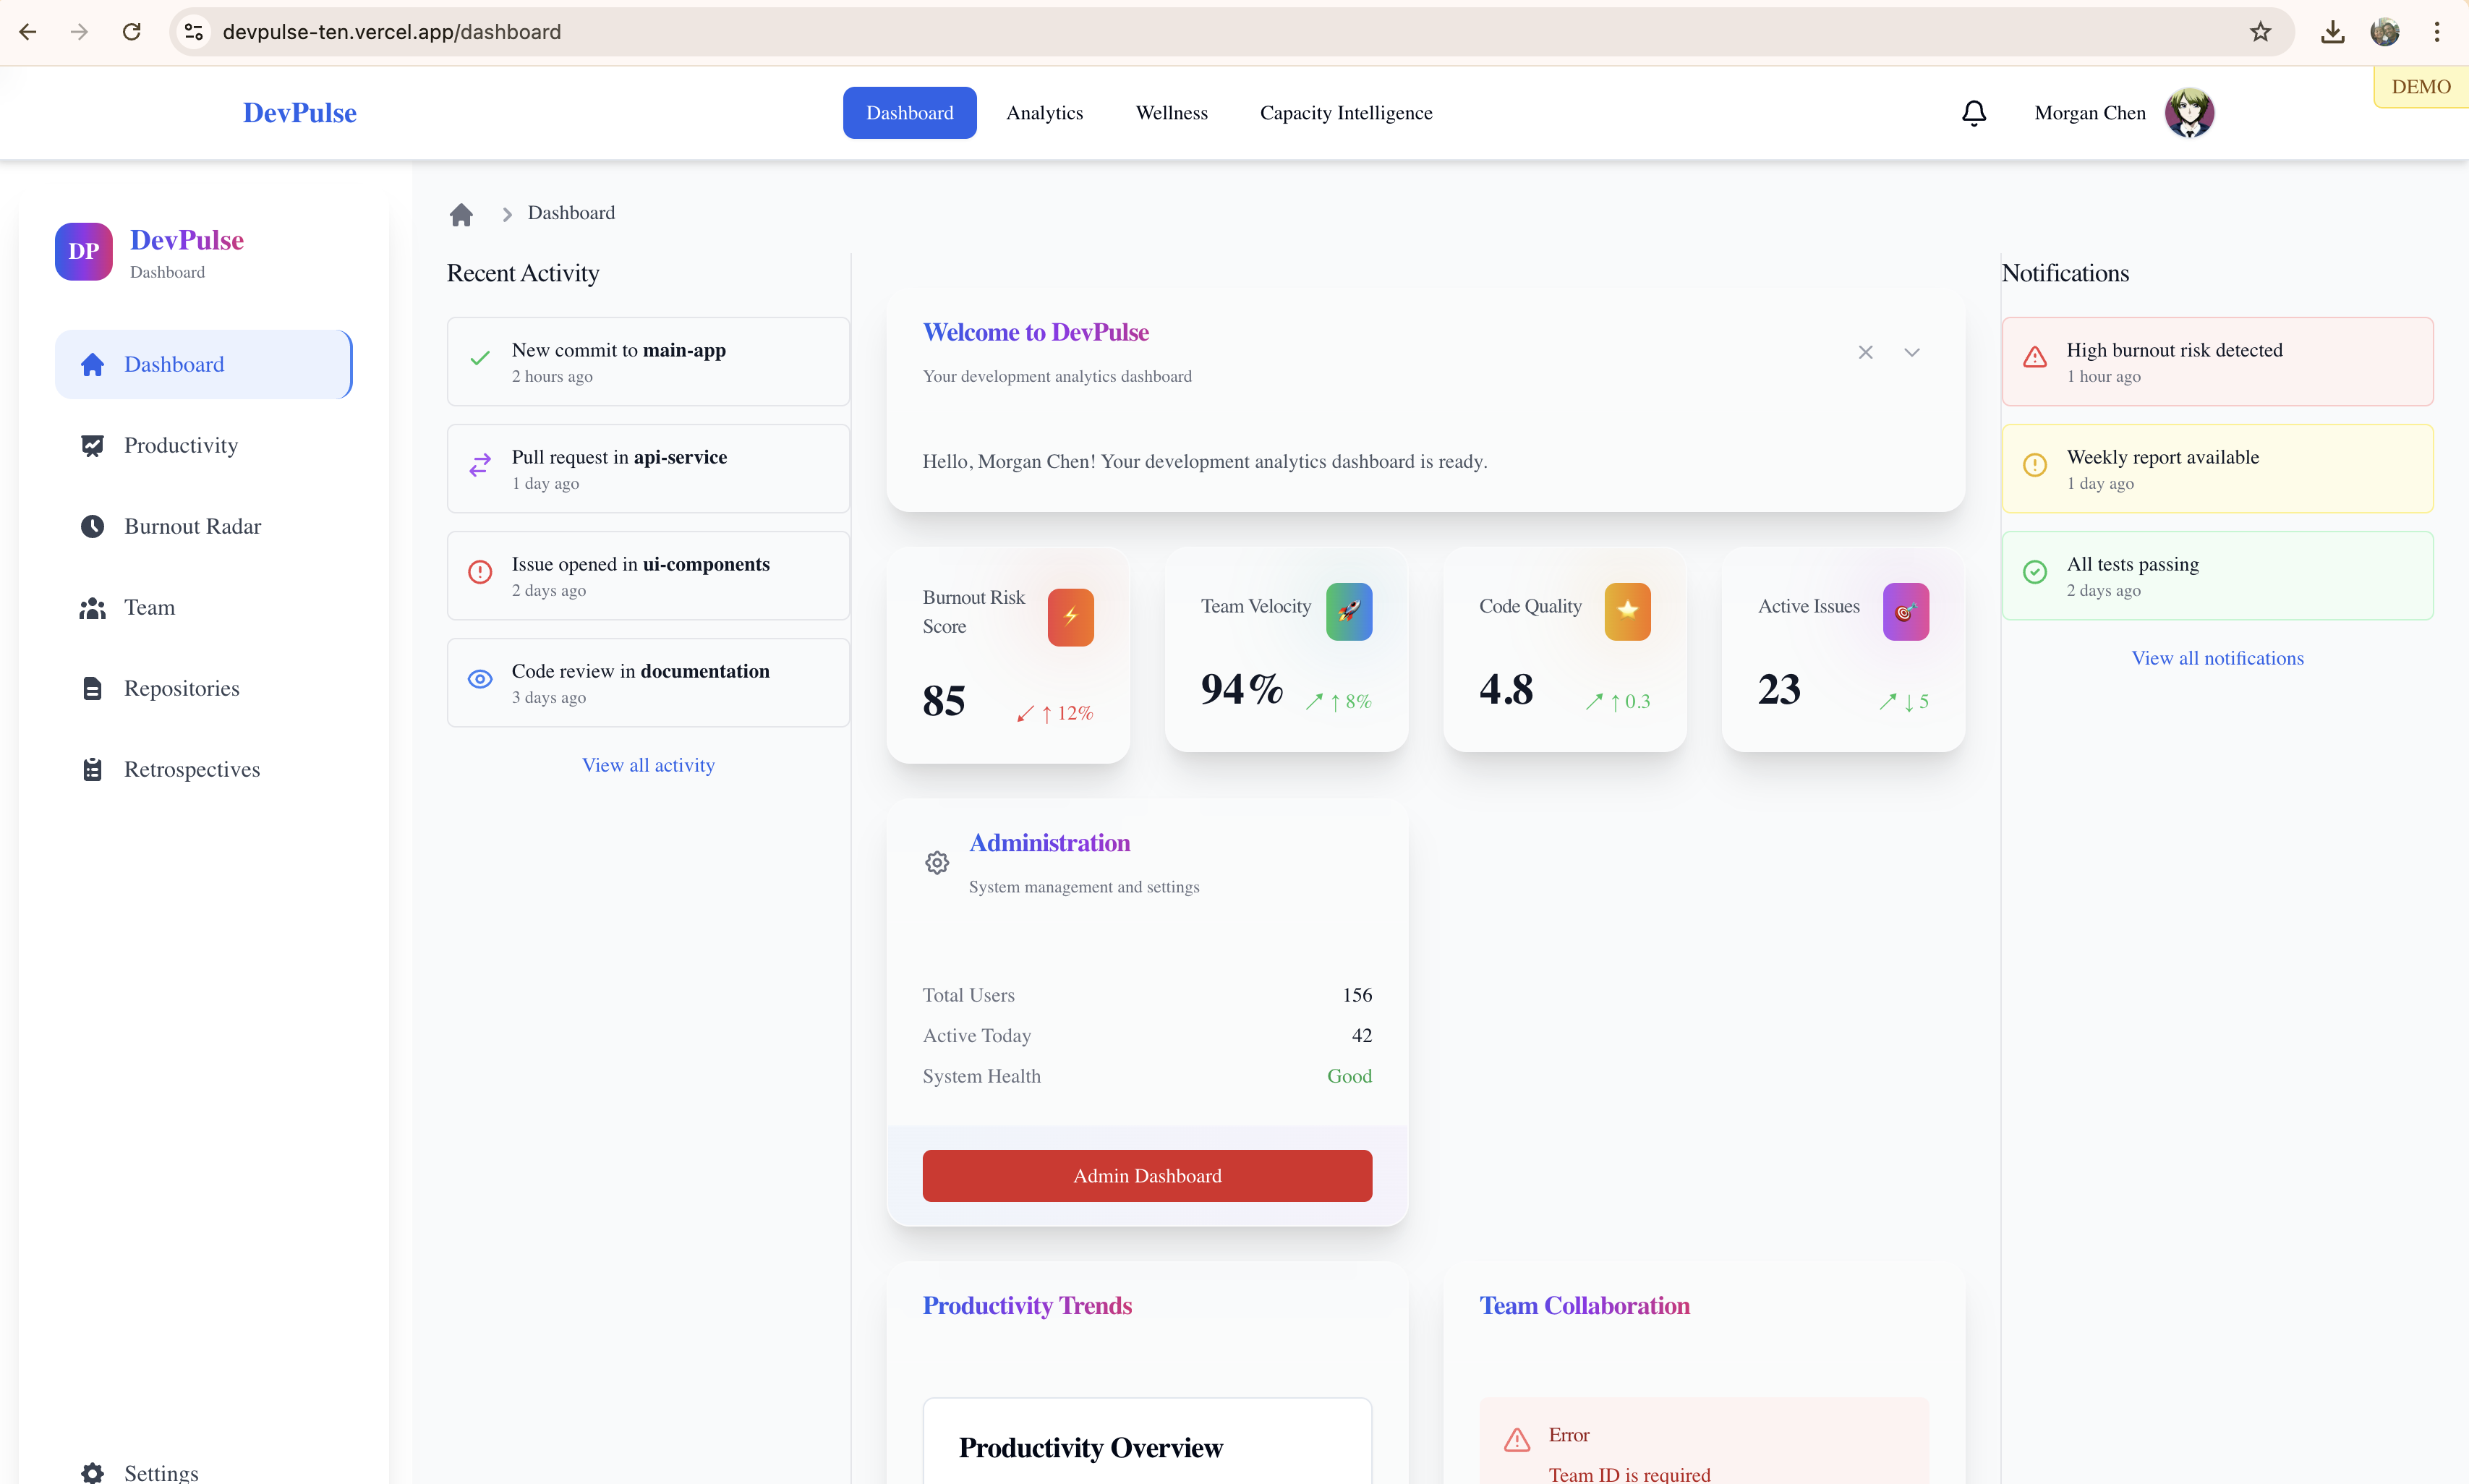Open the Analytics tab
The width and height of the screenshot is (2469, 1484).
coord(1044,113)
